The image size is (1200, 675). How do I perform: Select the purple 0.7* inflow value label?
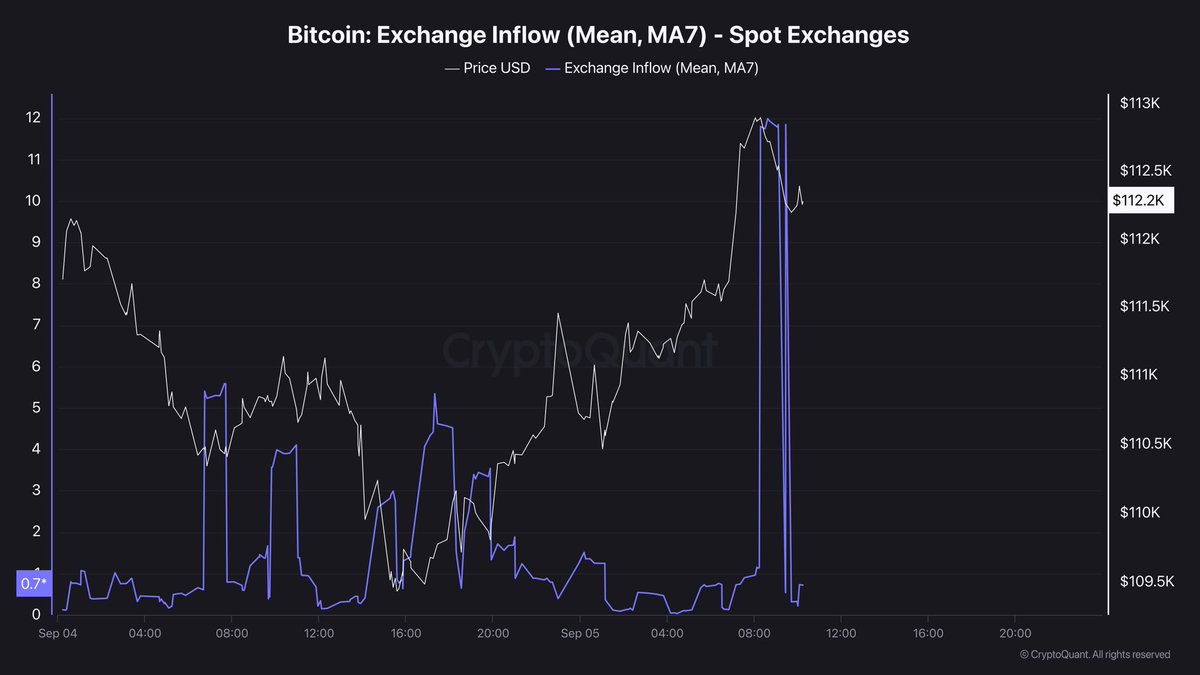point(33,583)
